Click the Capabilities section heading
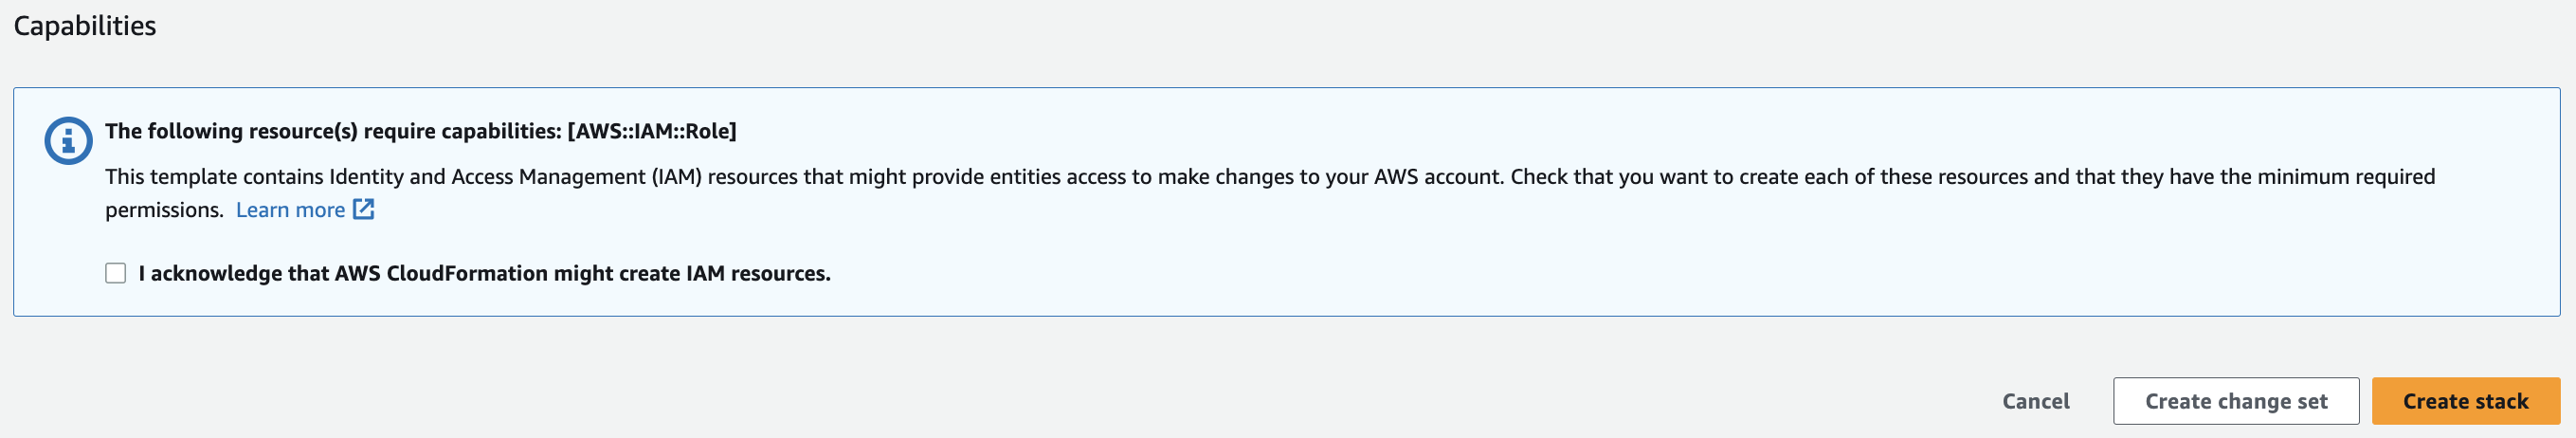Image resolution: width=2576 pixels, height=438 pixels. click(85, 26)
